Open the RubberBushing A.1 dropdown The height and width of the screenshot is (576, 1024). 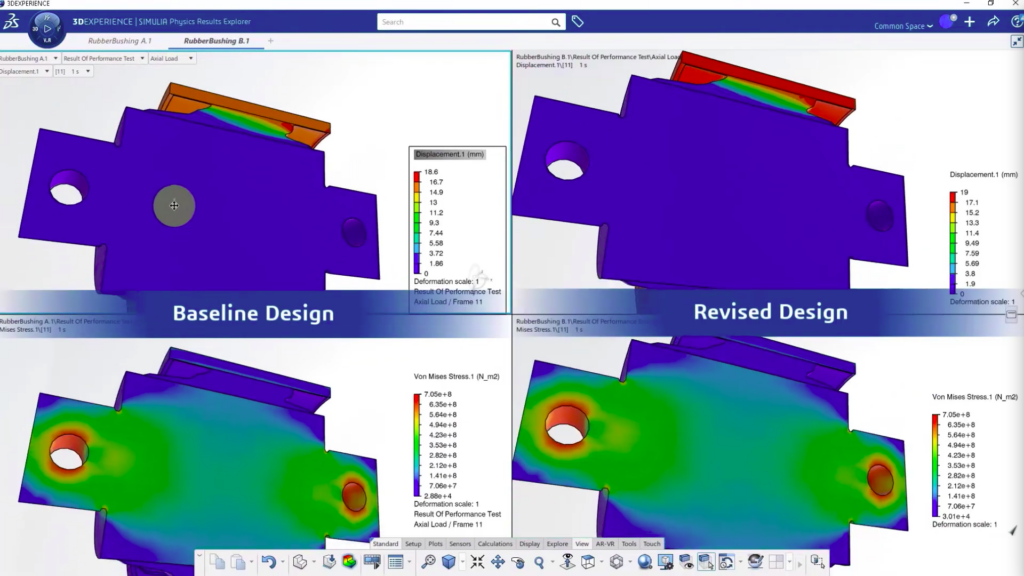click(x=30, y=58)
